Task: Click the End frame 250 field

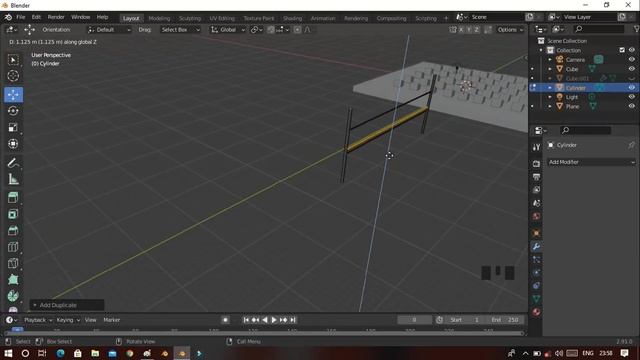Action: coord(505,320)
